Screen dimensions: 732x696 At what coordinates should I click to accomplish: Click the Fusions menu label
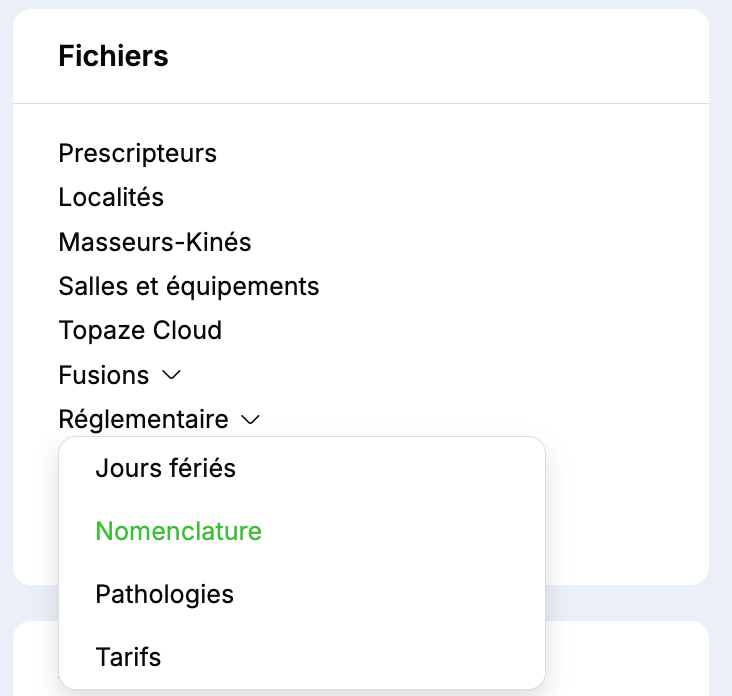point(103,376)
